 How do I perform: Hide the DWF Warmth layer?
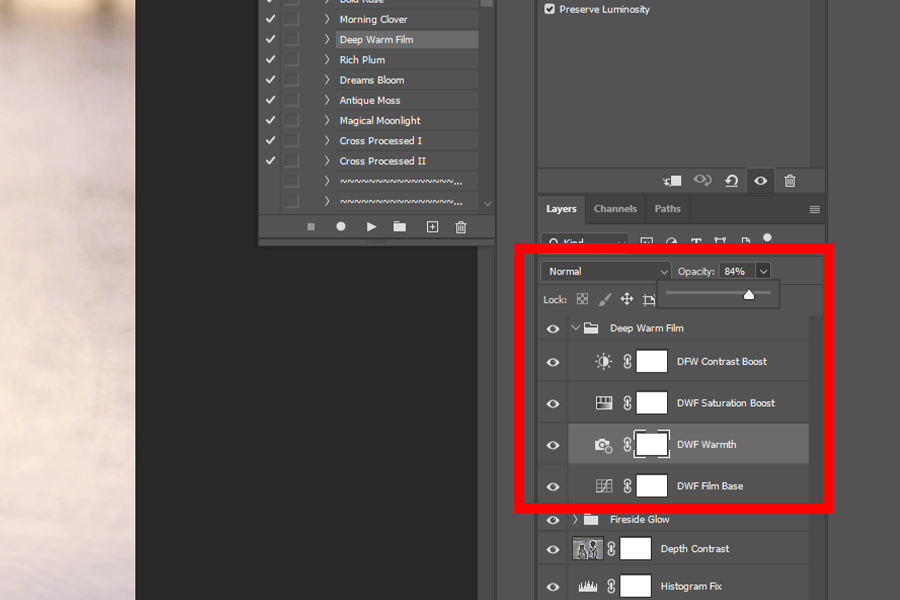point(553,445)
